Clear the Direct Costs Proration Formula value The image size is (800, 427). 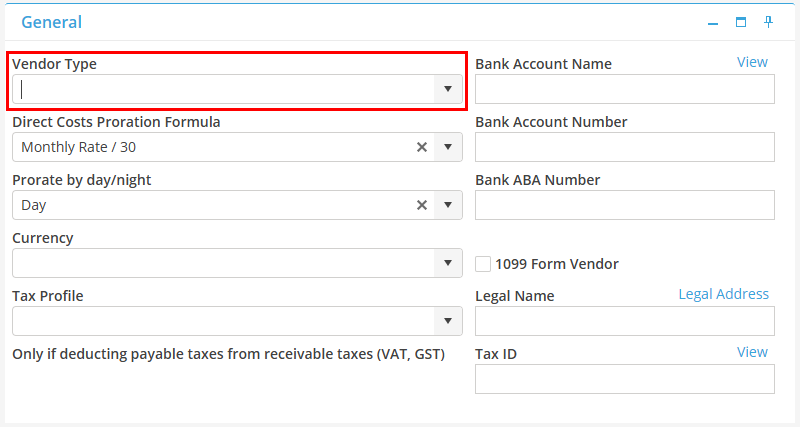coord(422,147)
